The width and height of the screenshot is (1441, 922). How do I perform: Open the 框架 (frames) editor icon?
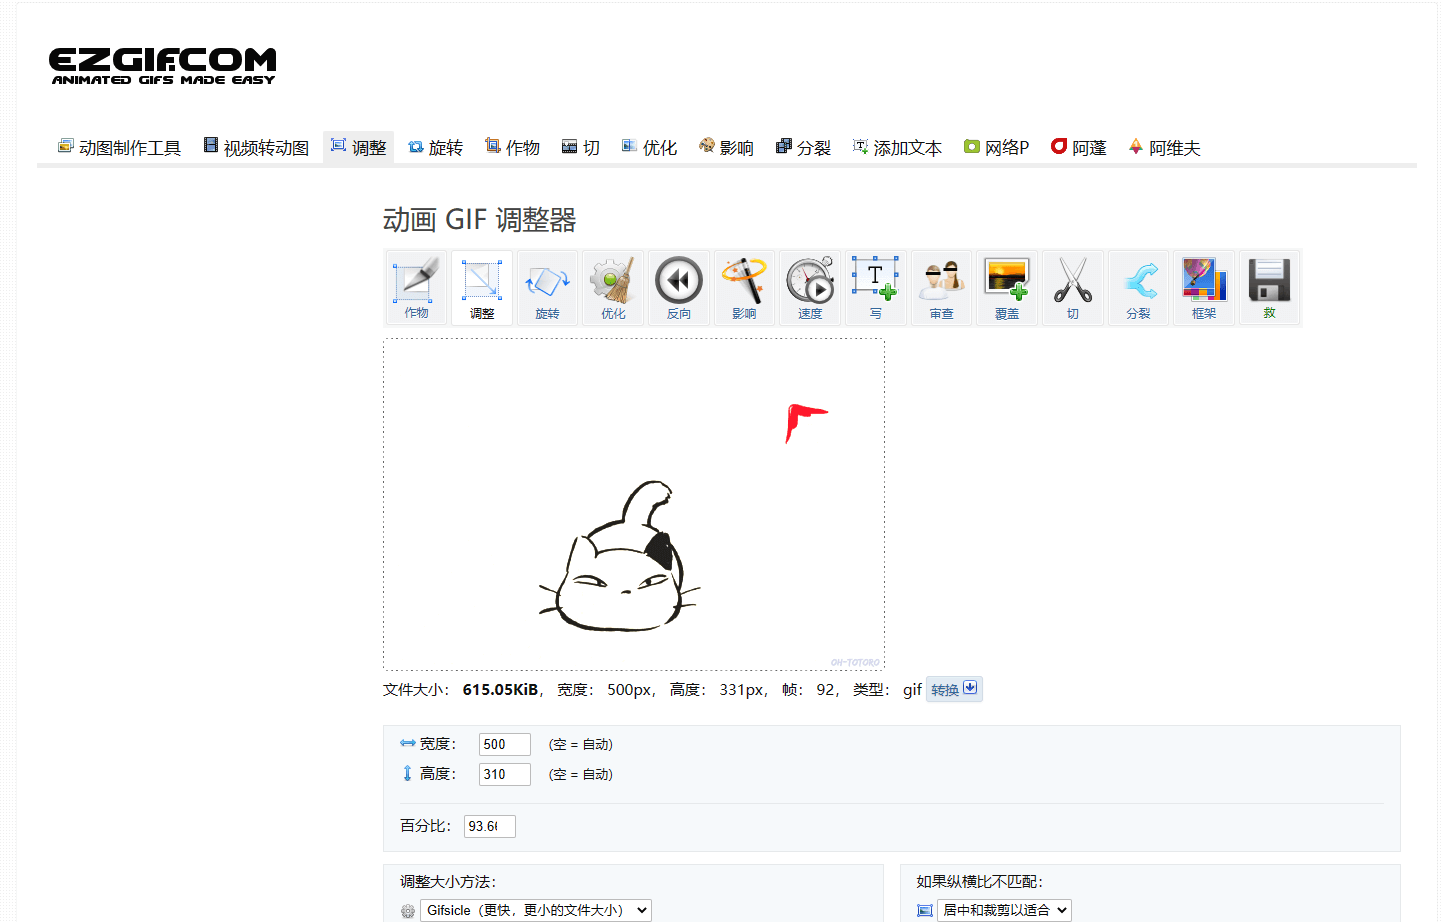1203,287
